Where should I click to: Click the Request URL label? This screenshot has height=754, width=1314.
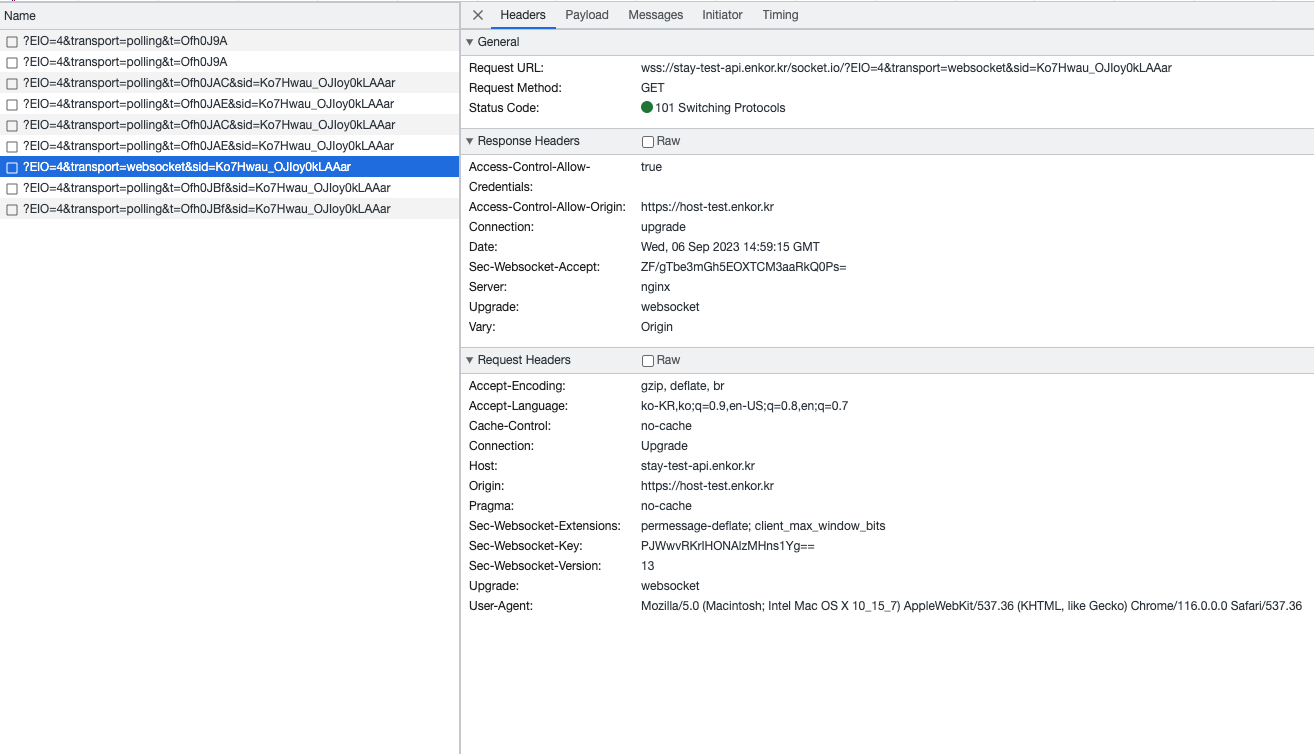(506, 68)
